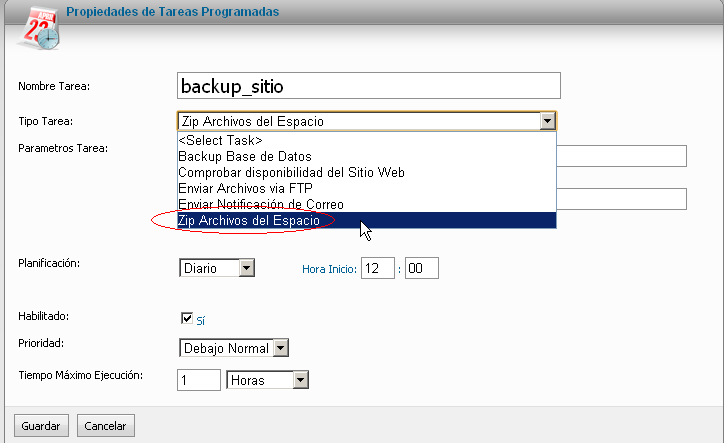Open the Tipo Tarea dropdown arrow
The image size is (724, 443).
click(x=547, y=121)
